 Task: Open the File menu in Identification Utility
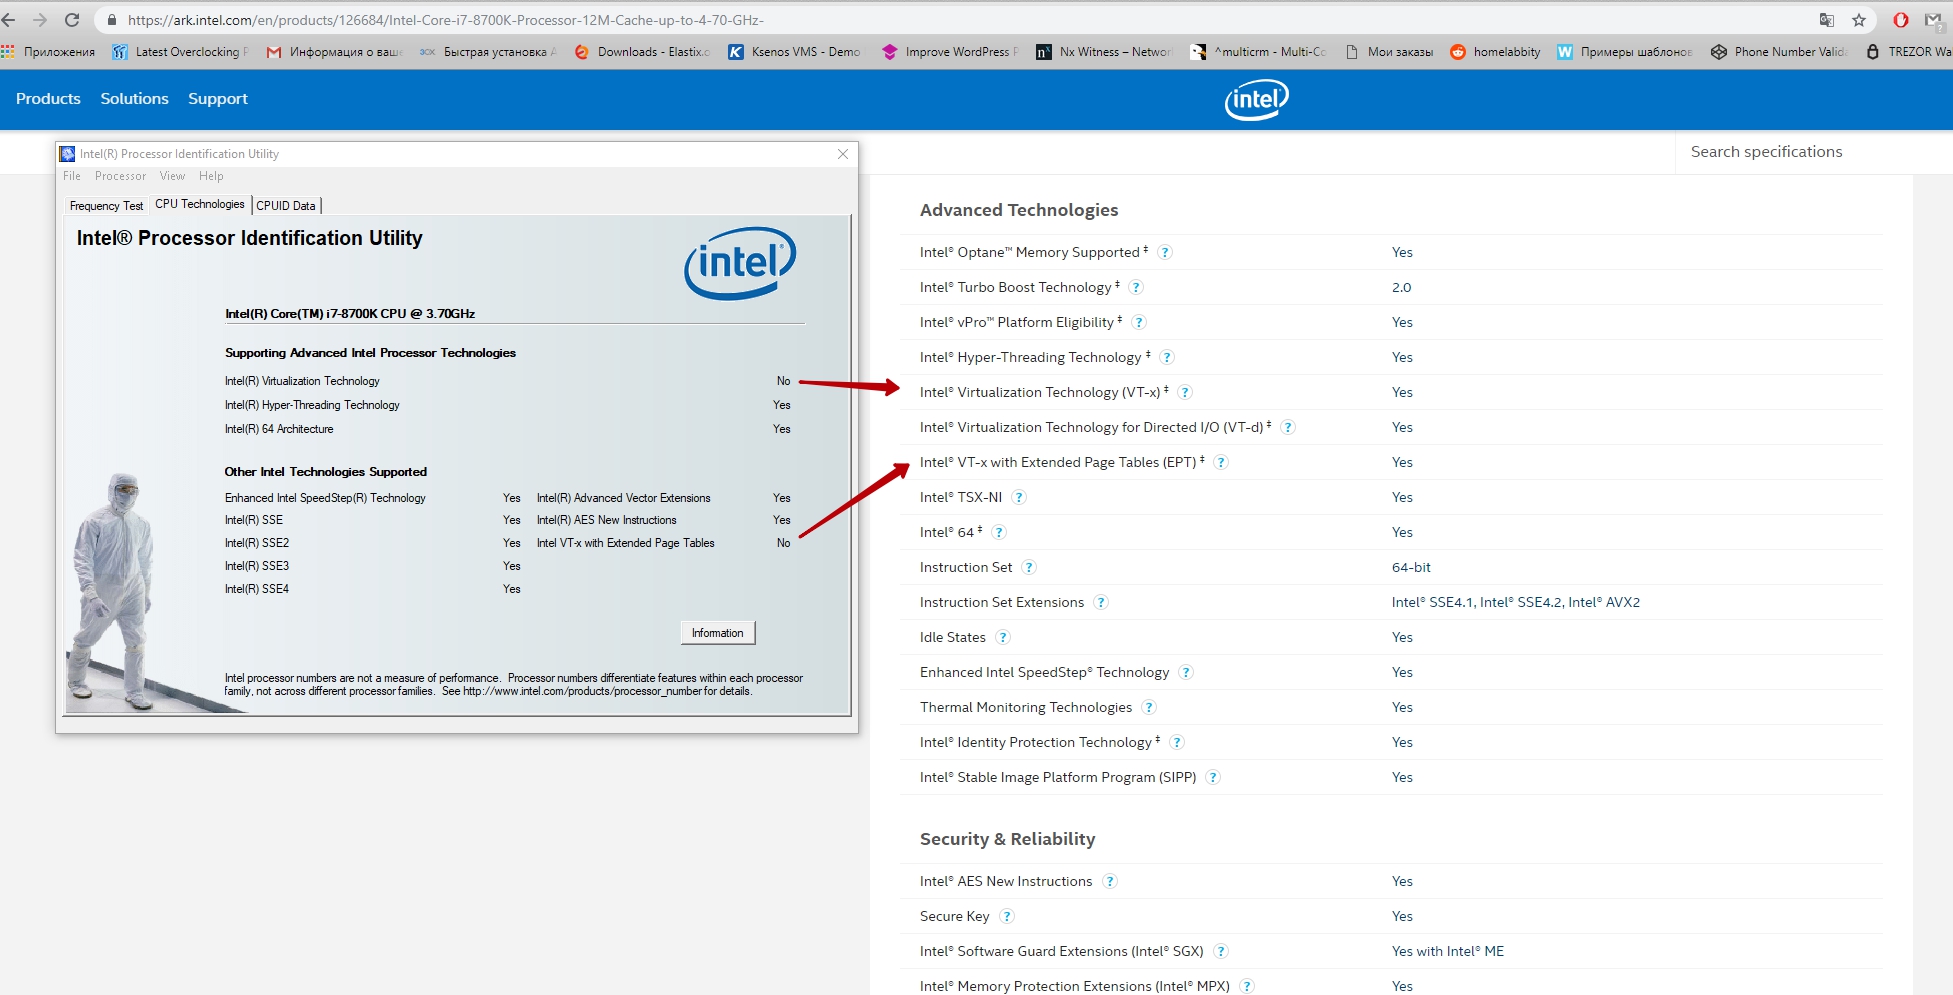click(x=72, y=176)
